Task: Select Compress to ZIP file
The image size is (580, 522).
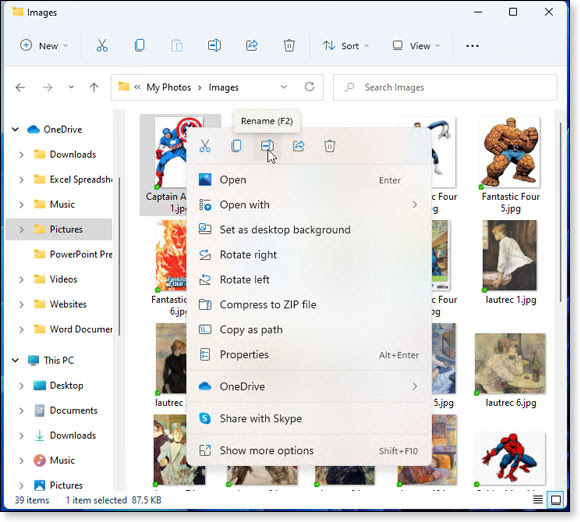Action: (x=309, y=304)
